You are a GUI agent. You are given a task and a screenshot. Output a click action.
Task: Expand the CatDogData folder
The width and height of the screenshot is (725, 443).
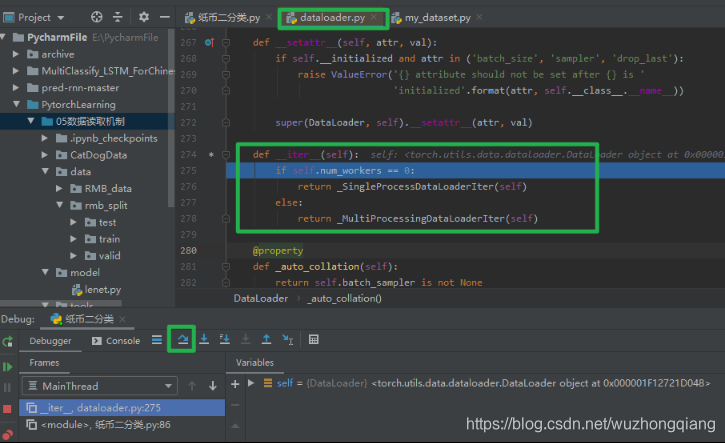click(x=45, y=154)
